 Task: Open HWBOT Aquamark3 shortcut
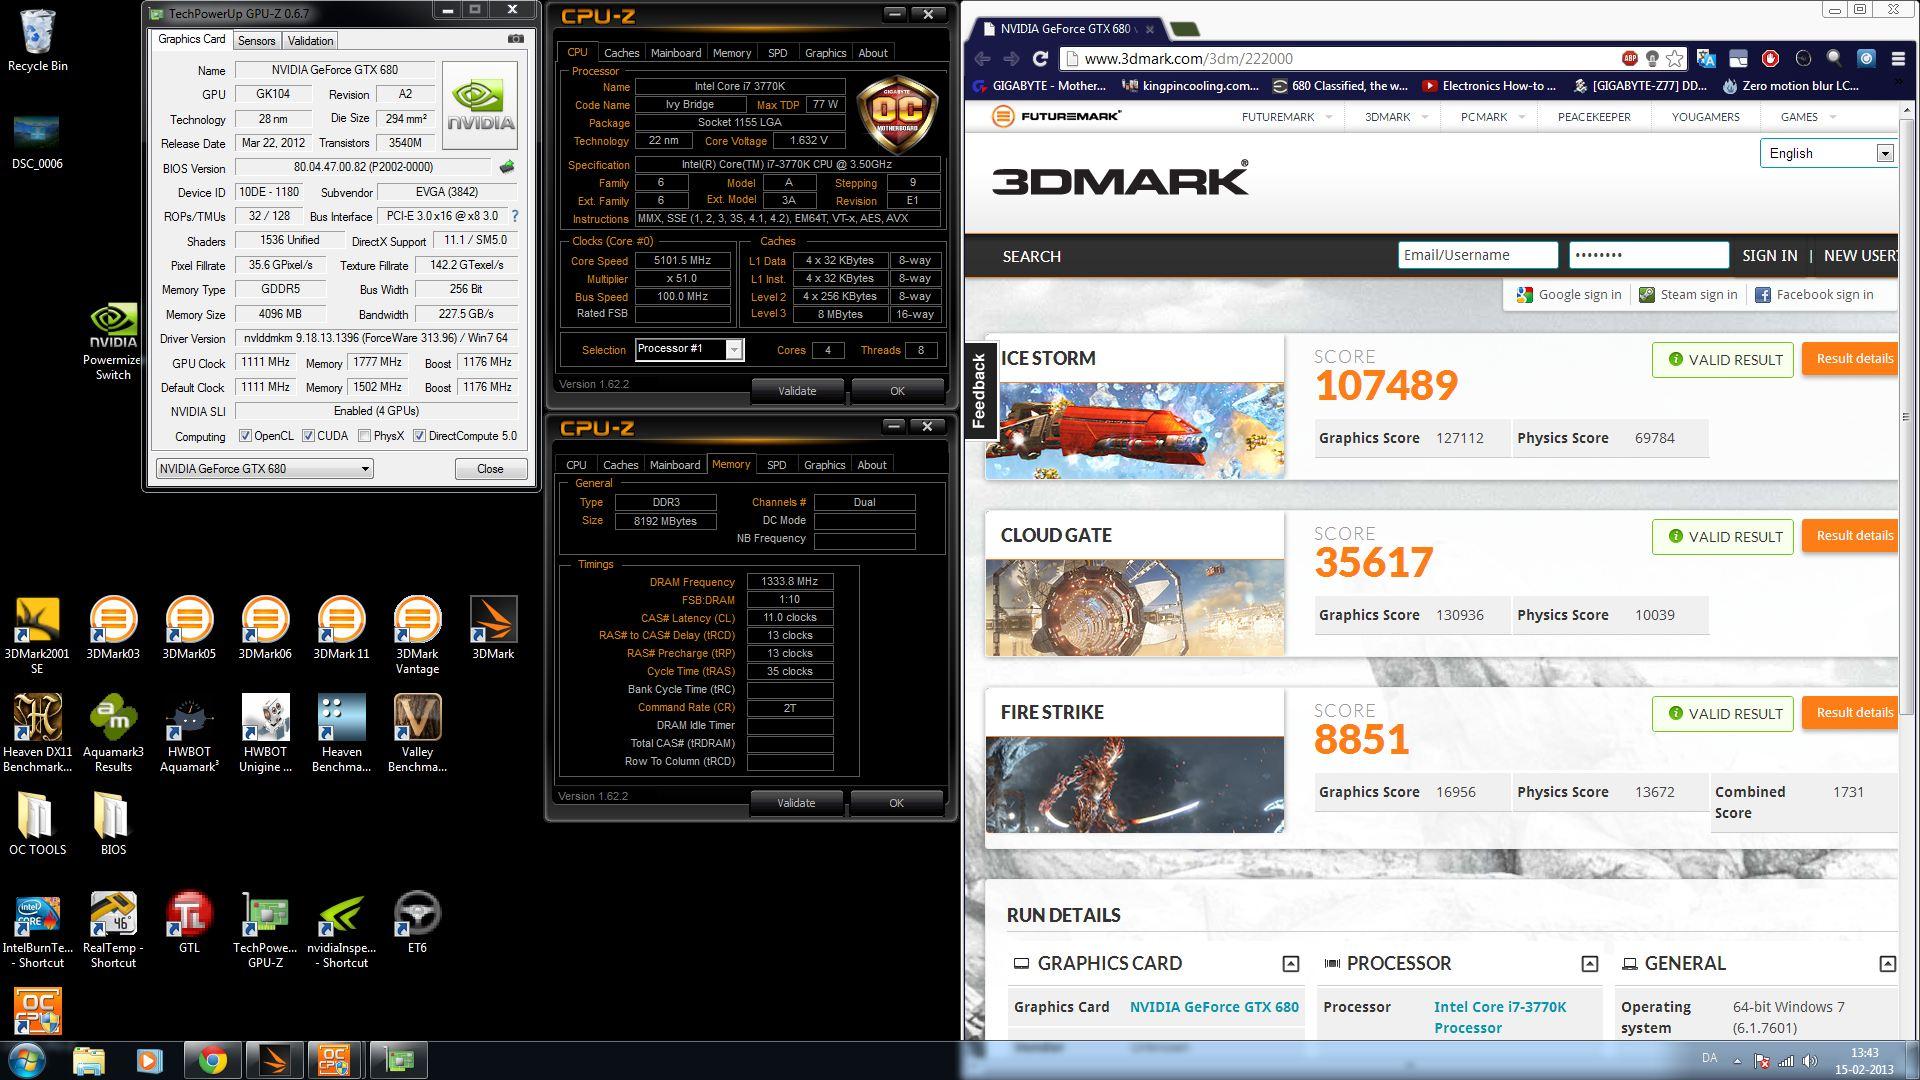coord(189,734)
